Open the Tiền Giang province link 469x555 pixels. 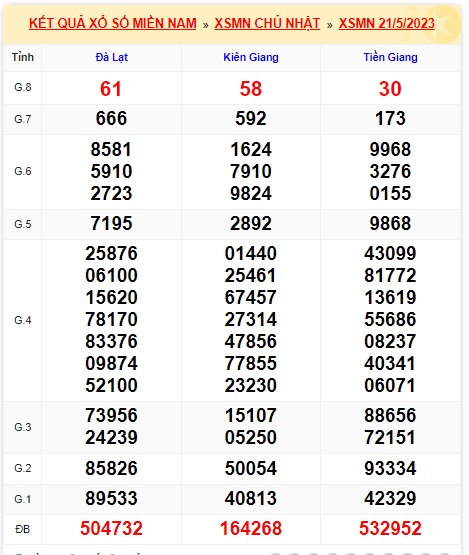(x=390, y=57)
